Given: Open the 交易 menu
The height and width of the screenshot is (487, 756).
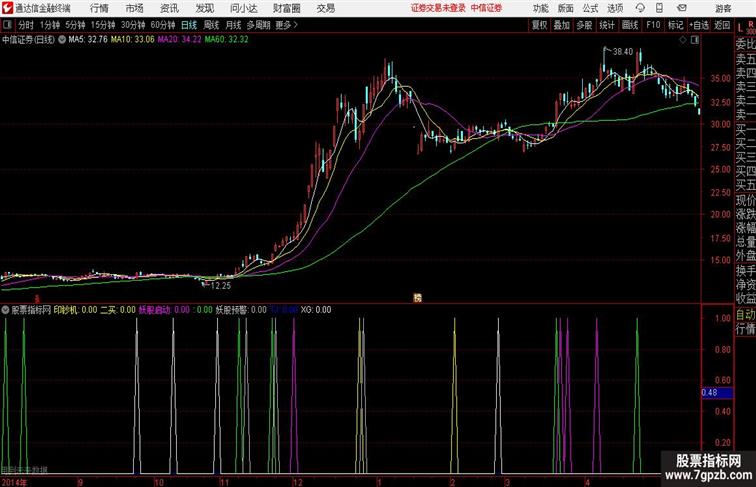Looking at the screenshot, I should pos(325,8).
